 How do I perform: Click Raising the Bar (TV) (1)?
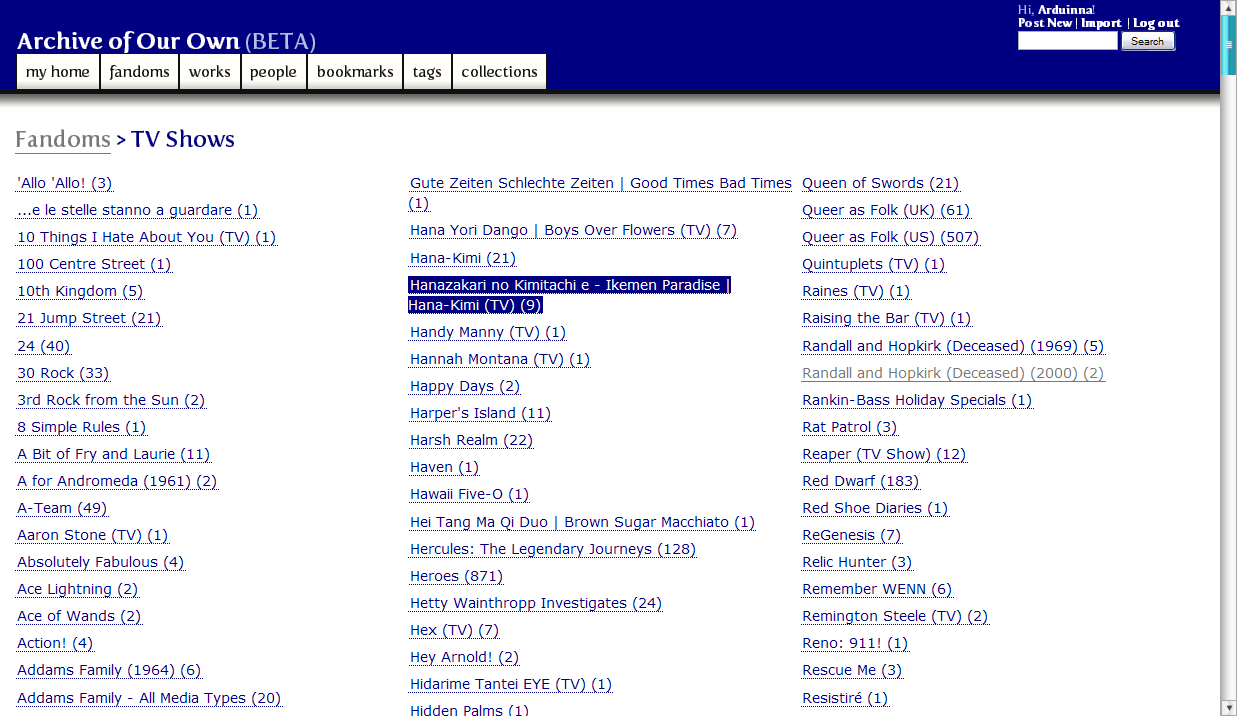click(887, 318)
